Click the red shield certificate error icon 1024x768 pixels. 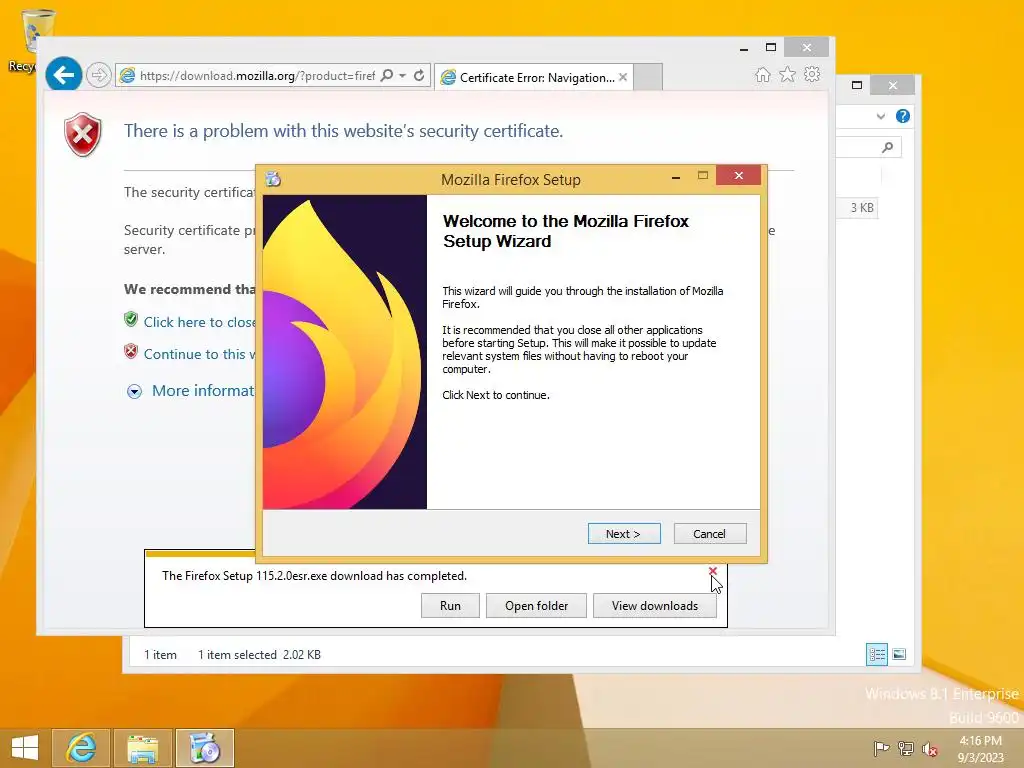point(82,135)
